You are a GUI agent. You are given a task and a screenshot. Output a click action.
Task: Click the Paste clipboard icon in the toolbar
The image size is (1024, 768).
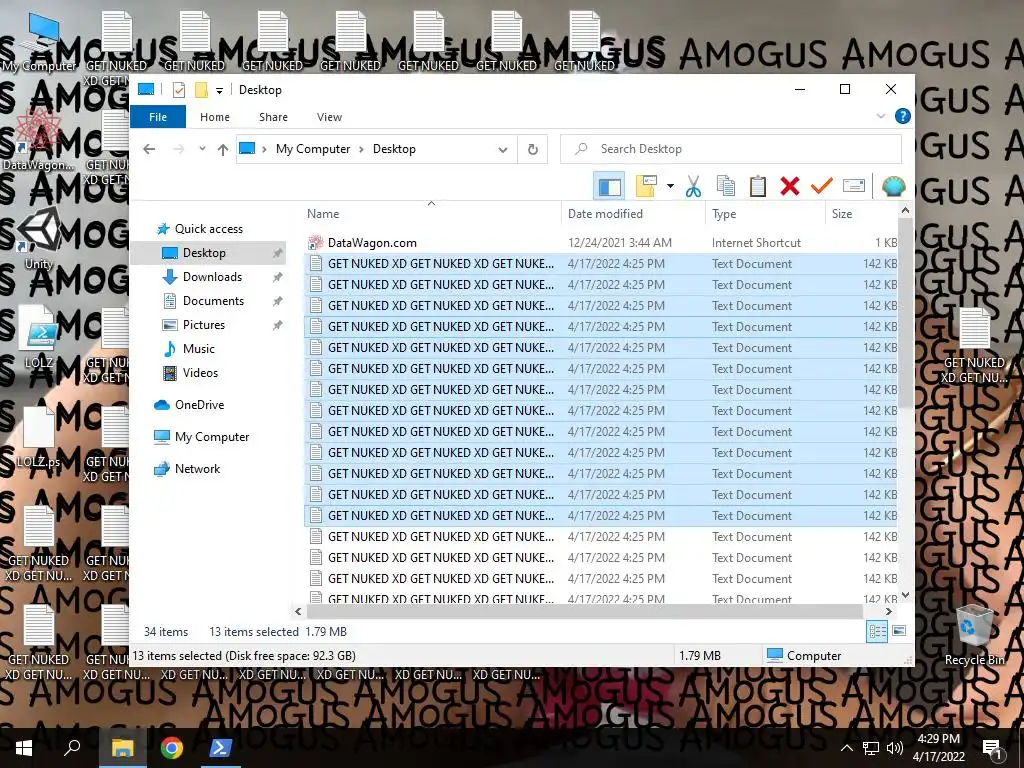pos(758,186)
